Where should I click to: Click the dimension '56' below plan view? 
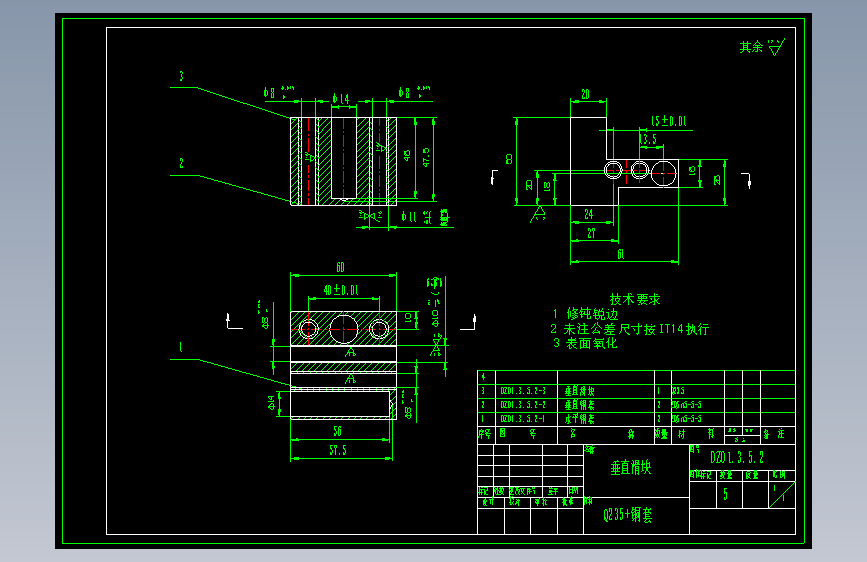pos(337,431)
